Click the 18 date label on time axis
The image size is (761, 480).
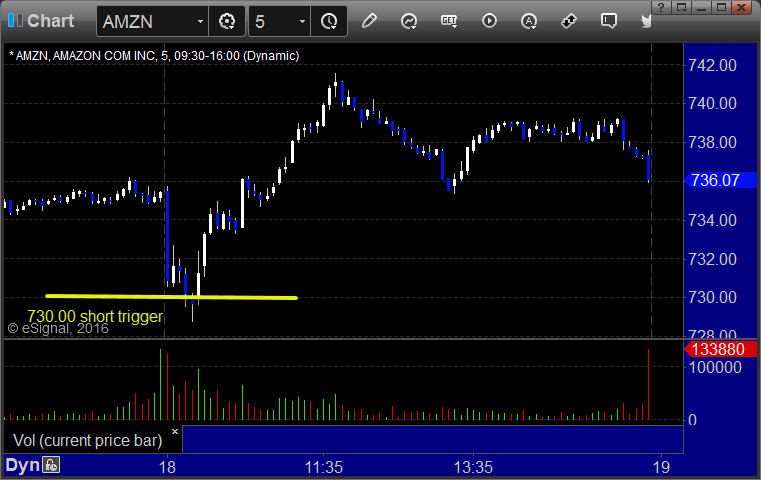tap(167, 467)
